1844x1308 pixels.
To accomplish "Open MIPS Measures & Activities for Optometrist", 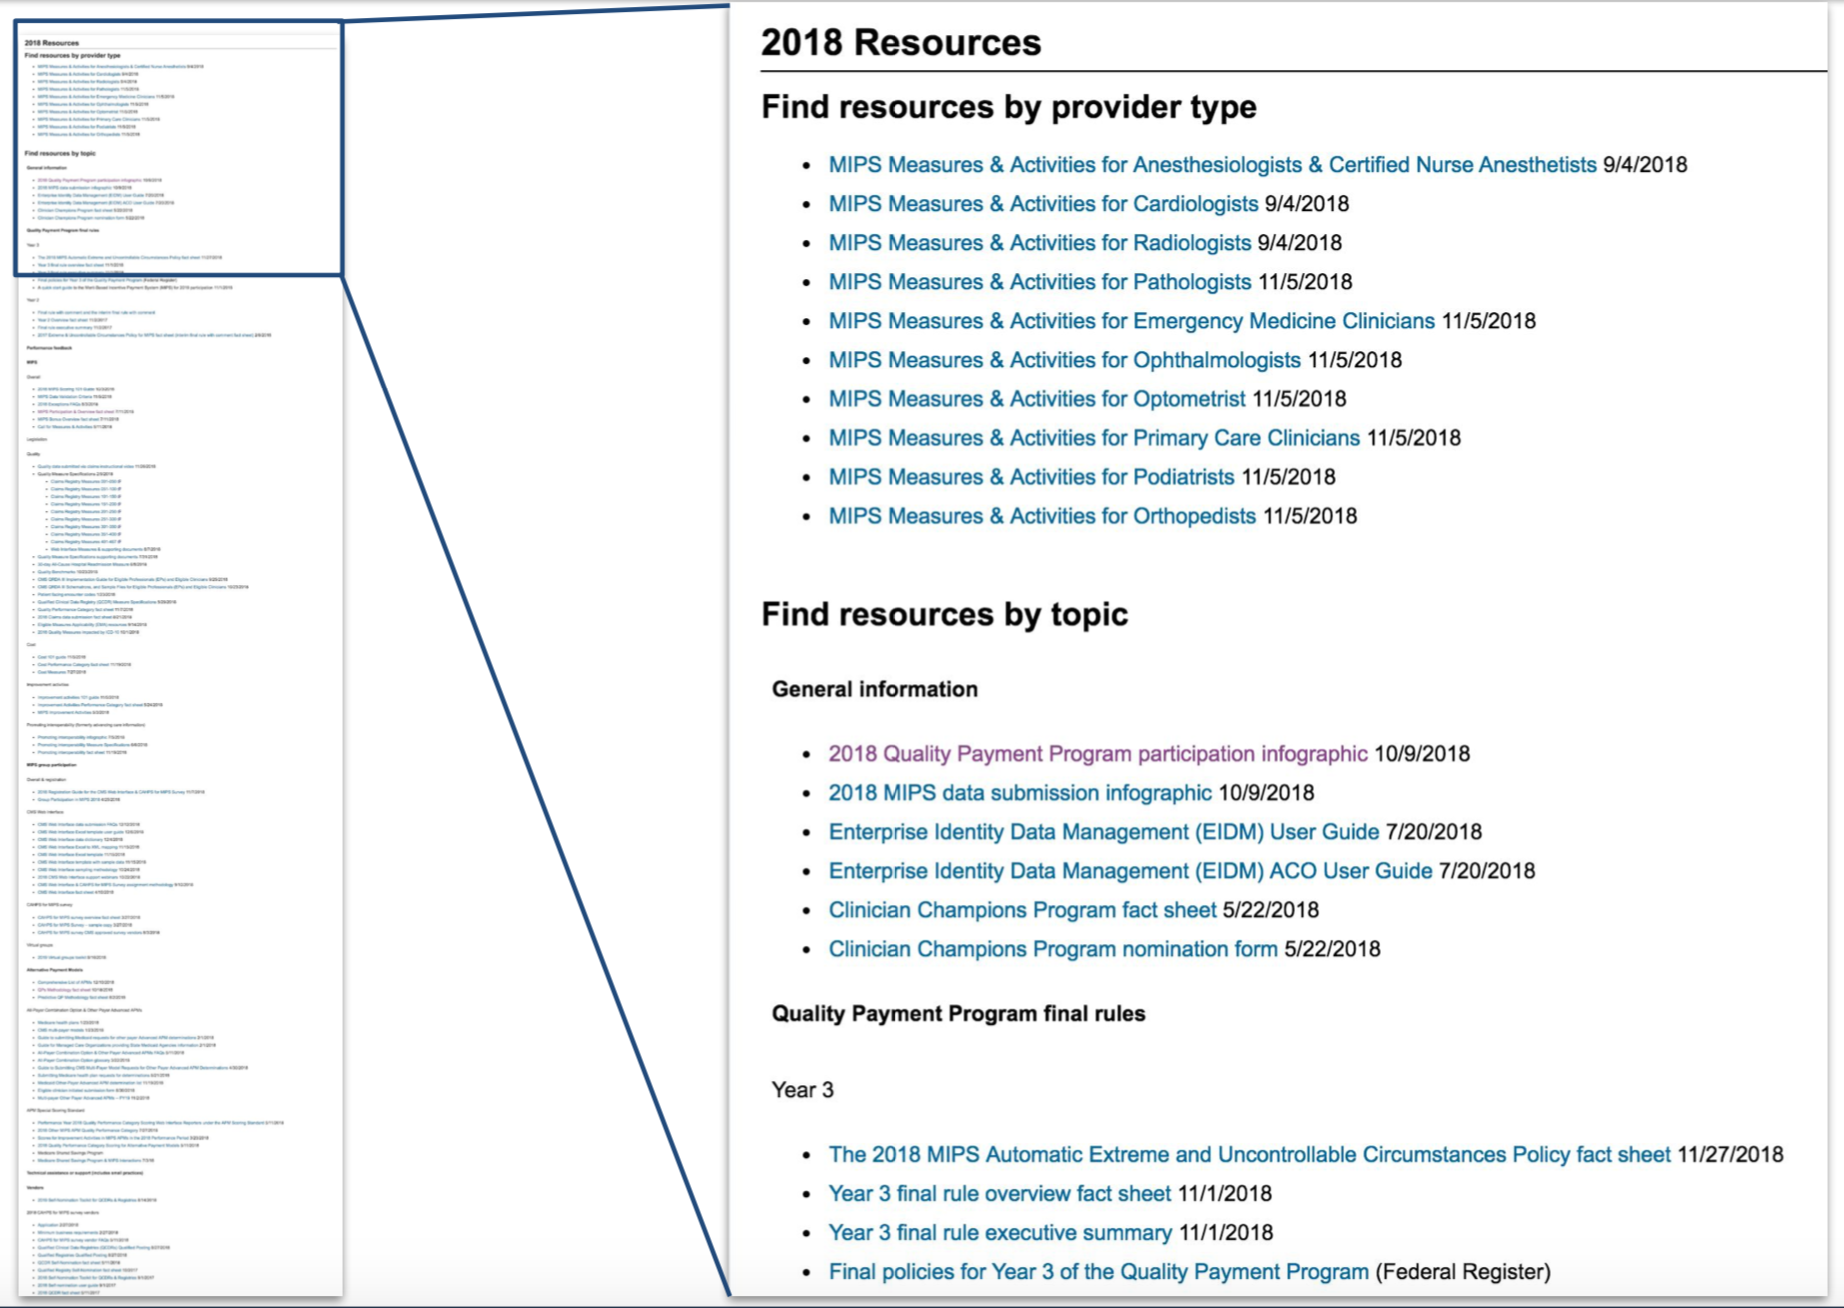I will tap(1033, 398).
